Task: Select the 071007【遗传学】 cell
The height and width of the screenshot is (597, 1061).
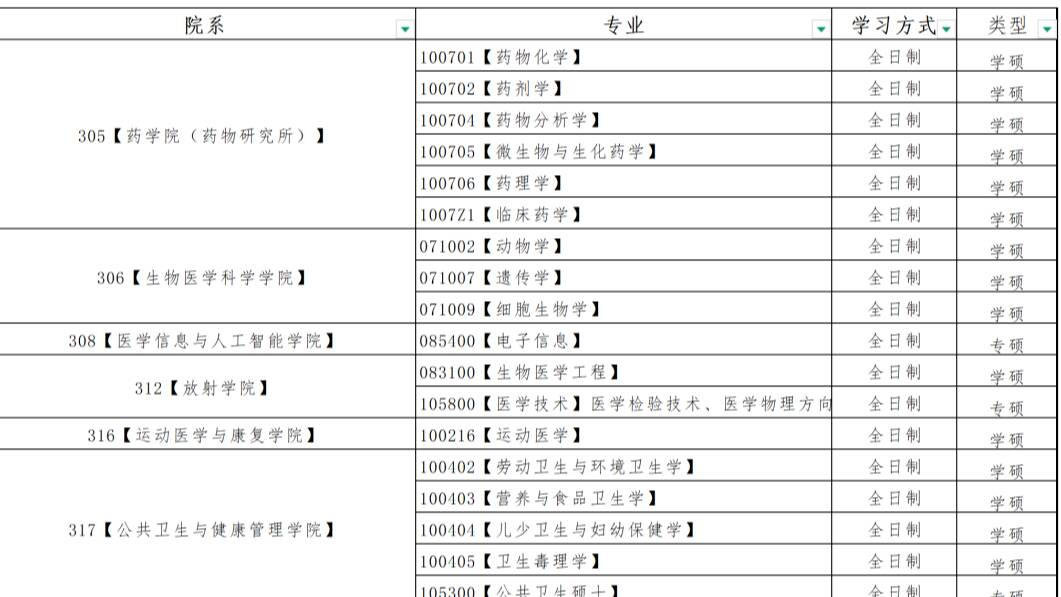Action: (623, 276)
